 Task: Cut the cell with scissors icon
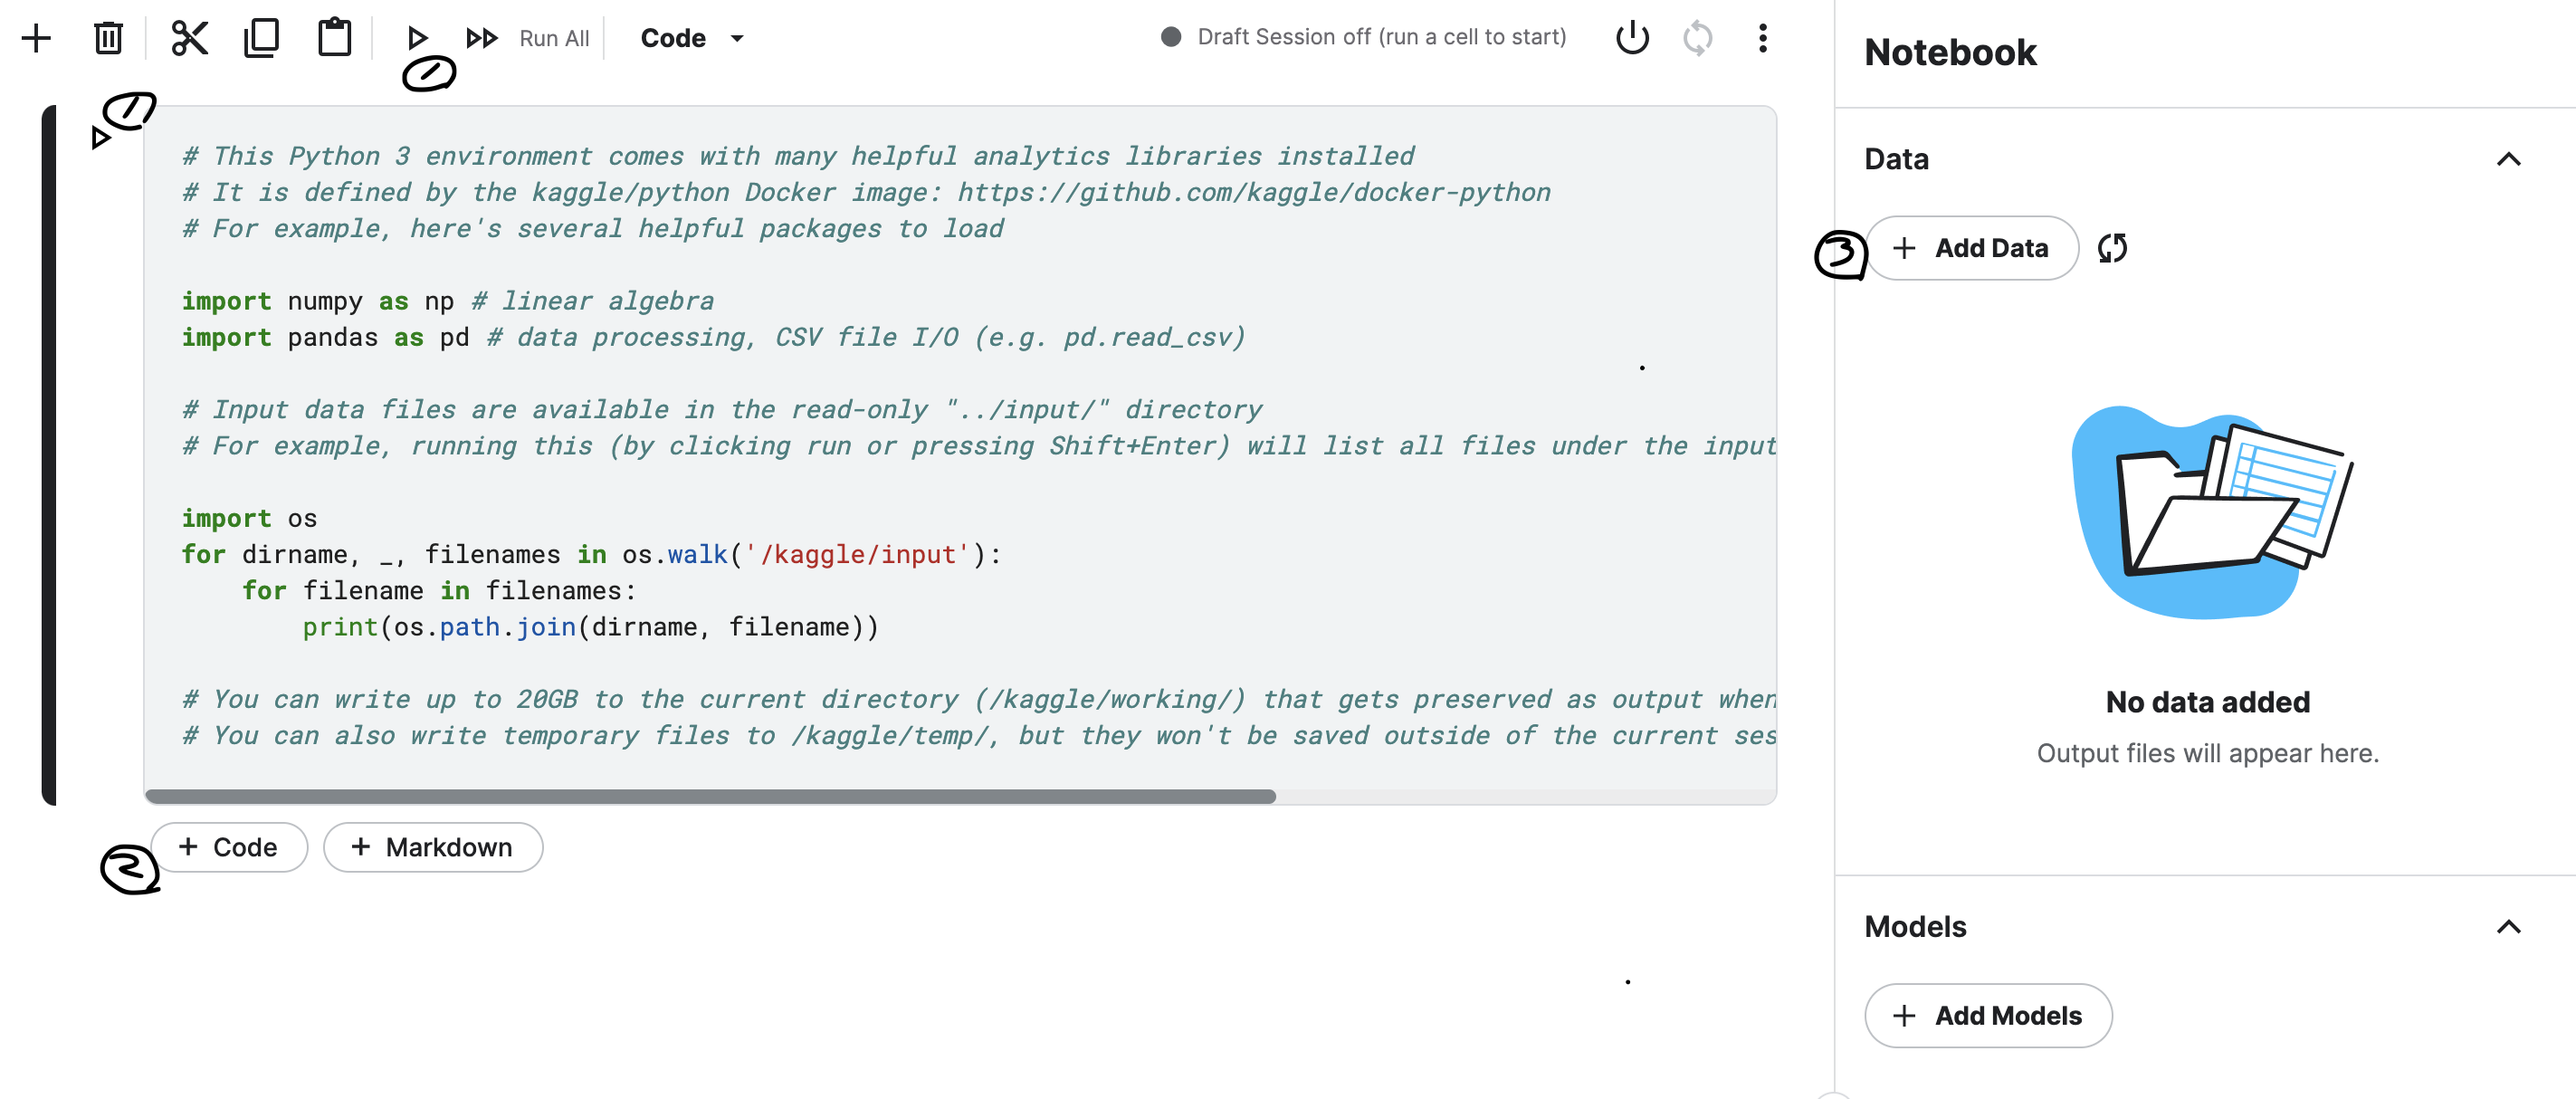(x=189, y=38)
